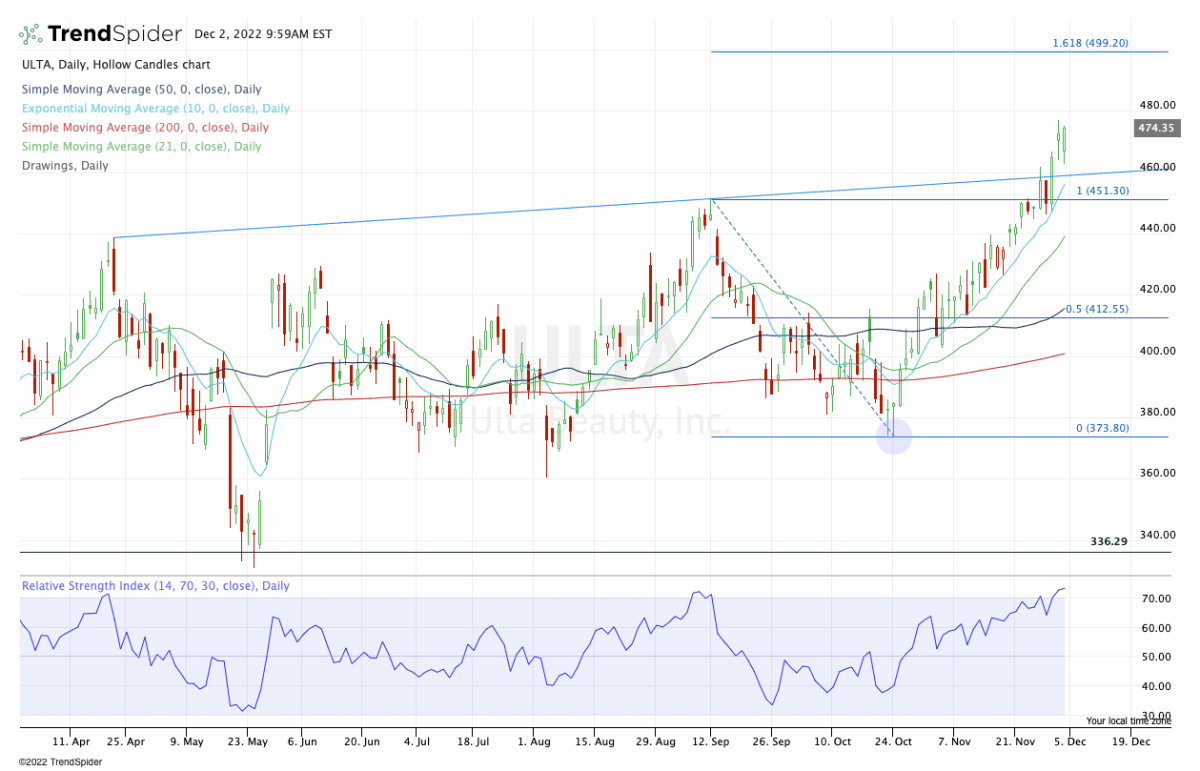Click the Drawings, Daily legend entry
The image size is (1200, 771).
[x=65, y=165]
